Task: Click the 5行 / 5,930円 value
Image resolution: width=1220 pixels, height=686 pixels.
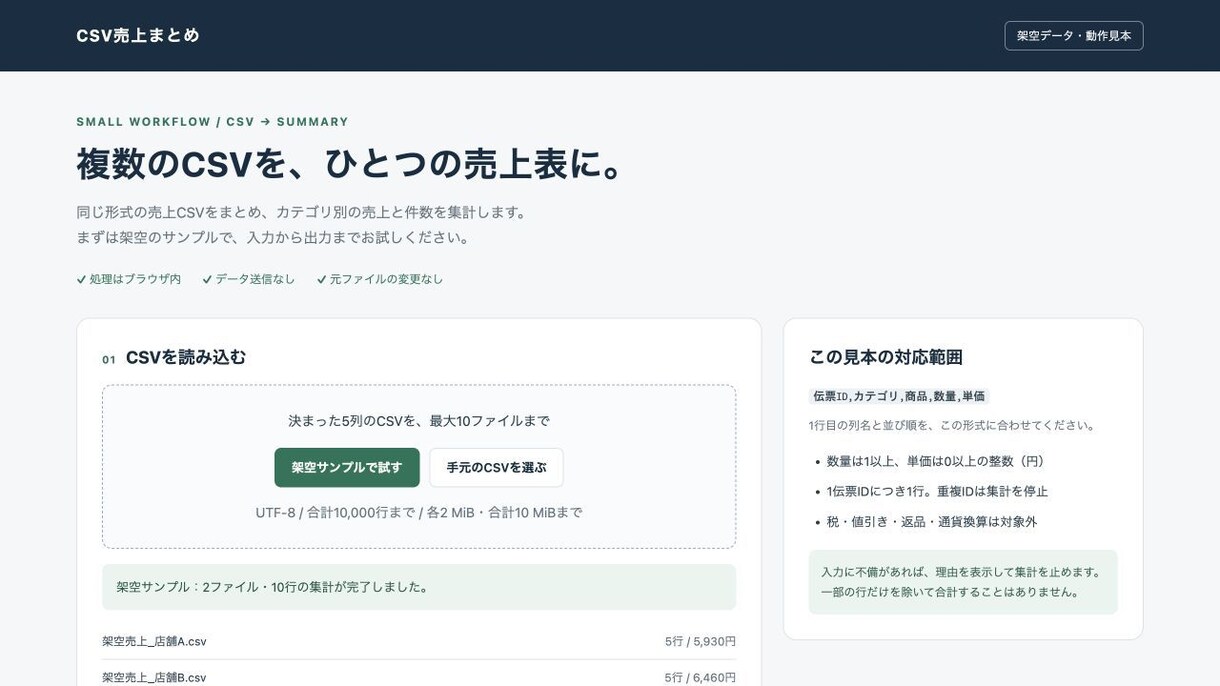Action: 700,641
